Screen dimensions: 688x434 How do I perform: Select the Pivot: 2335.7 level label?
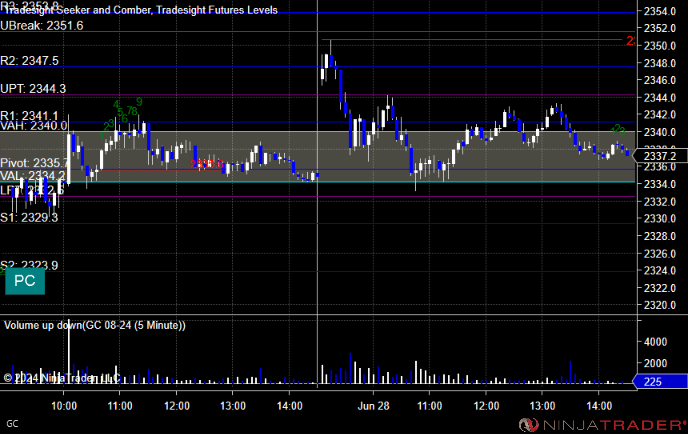[34, 163]
